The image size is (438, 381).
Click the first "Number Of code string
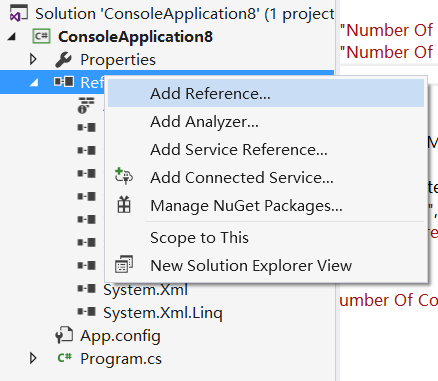pos(386,30)
